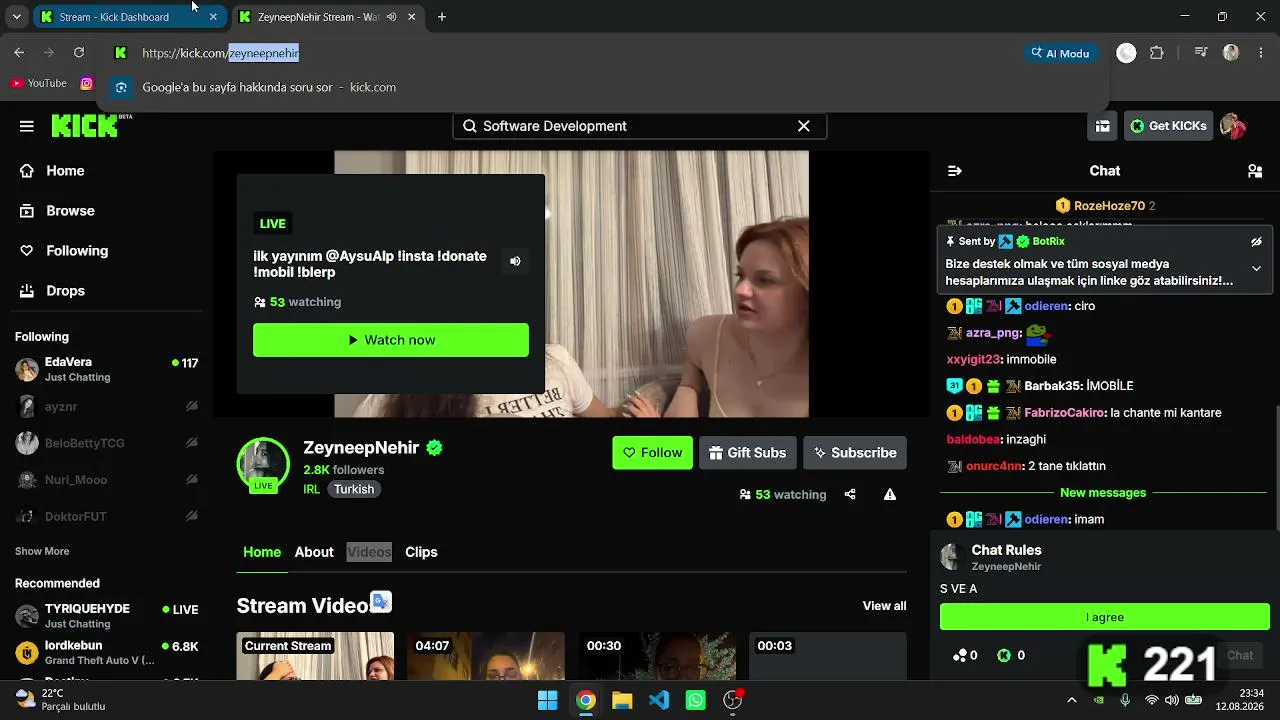Show hidden system tray icons
The height and width of the screenshot is (720, 1280).
click(1071, 700)
